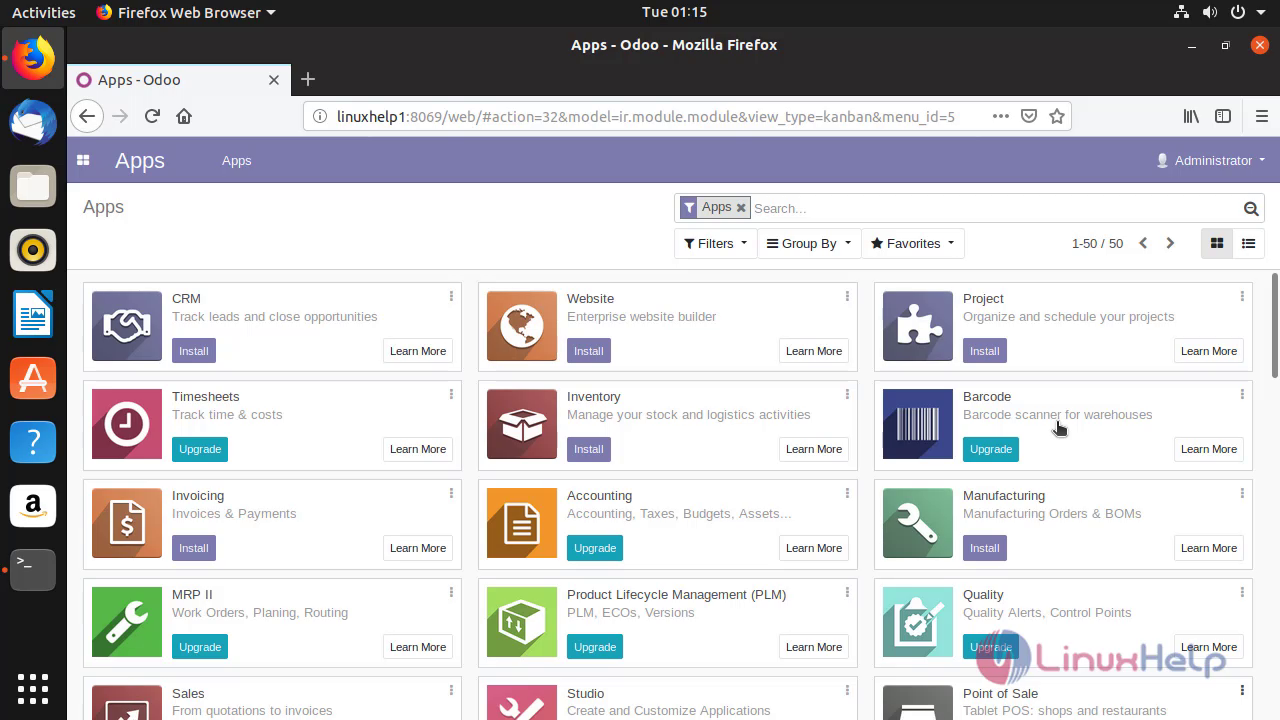Click the Invoicing dollar document icon
This screenshot has height=720, width=1280.
coord(127,523)
